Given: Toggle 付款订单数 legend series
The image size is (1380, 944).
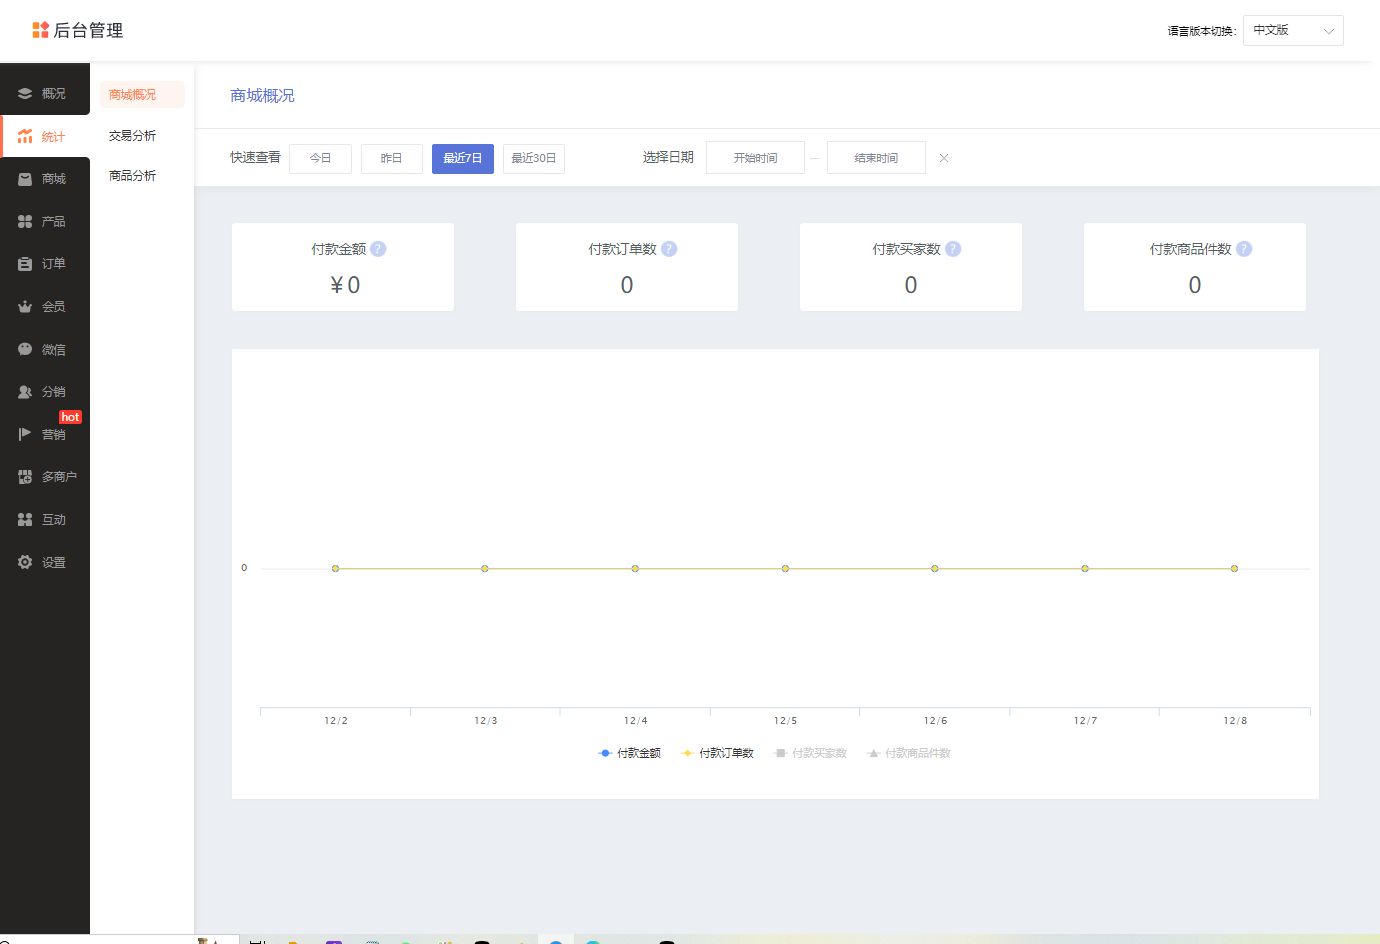Looking at the screenshot, I should [717, 753].
